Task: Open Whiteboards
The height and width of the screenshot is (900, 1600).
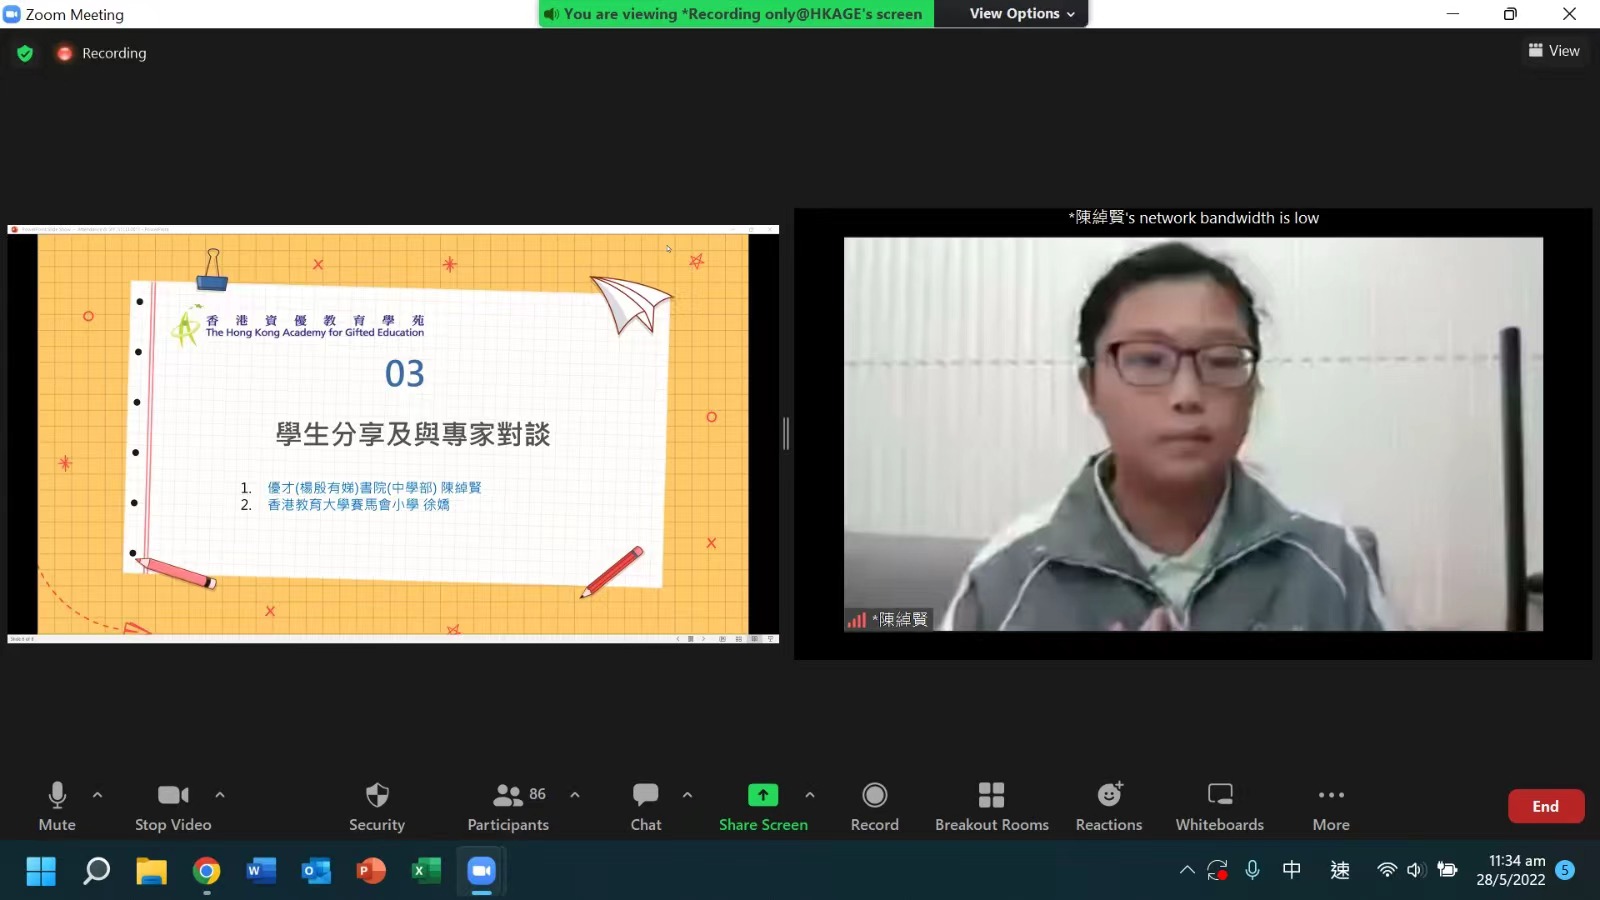Action: pos(1219,806)
